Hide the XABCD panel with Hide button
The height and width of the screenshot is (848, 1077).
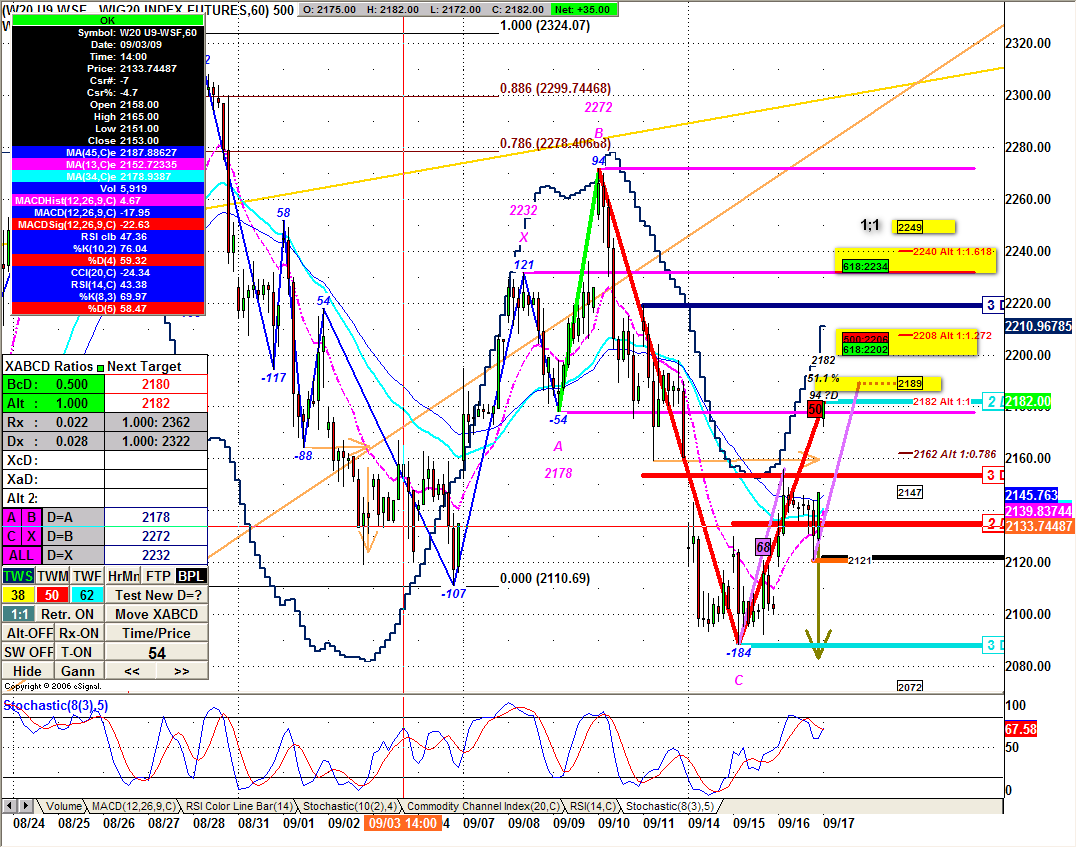[x=27, y=671]
